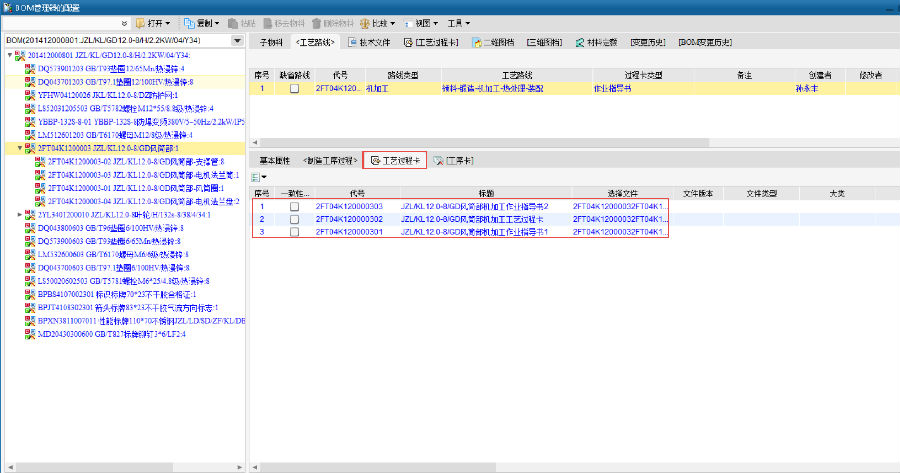Click the 比较 compare toolbar icon

[x=366, y=22]
